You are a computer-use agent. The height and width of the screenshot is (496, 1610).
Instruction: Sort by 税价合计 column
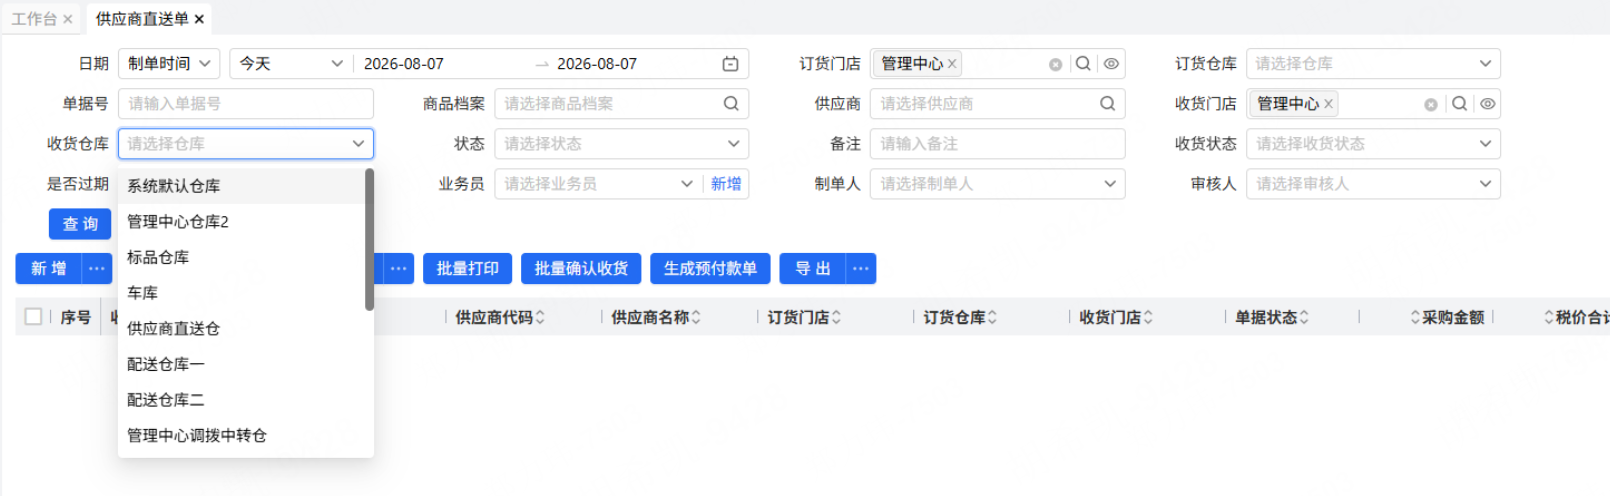click(1549, 317)
